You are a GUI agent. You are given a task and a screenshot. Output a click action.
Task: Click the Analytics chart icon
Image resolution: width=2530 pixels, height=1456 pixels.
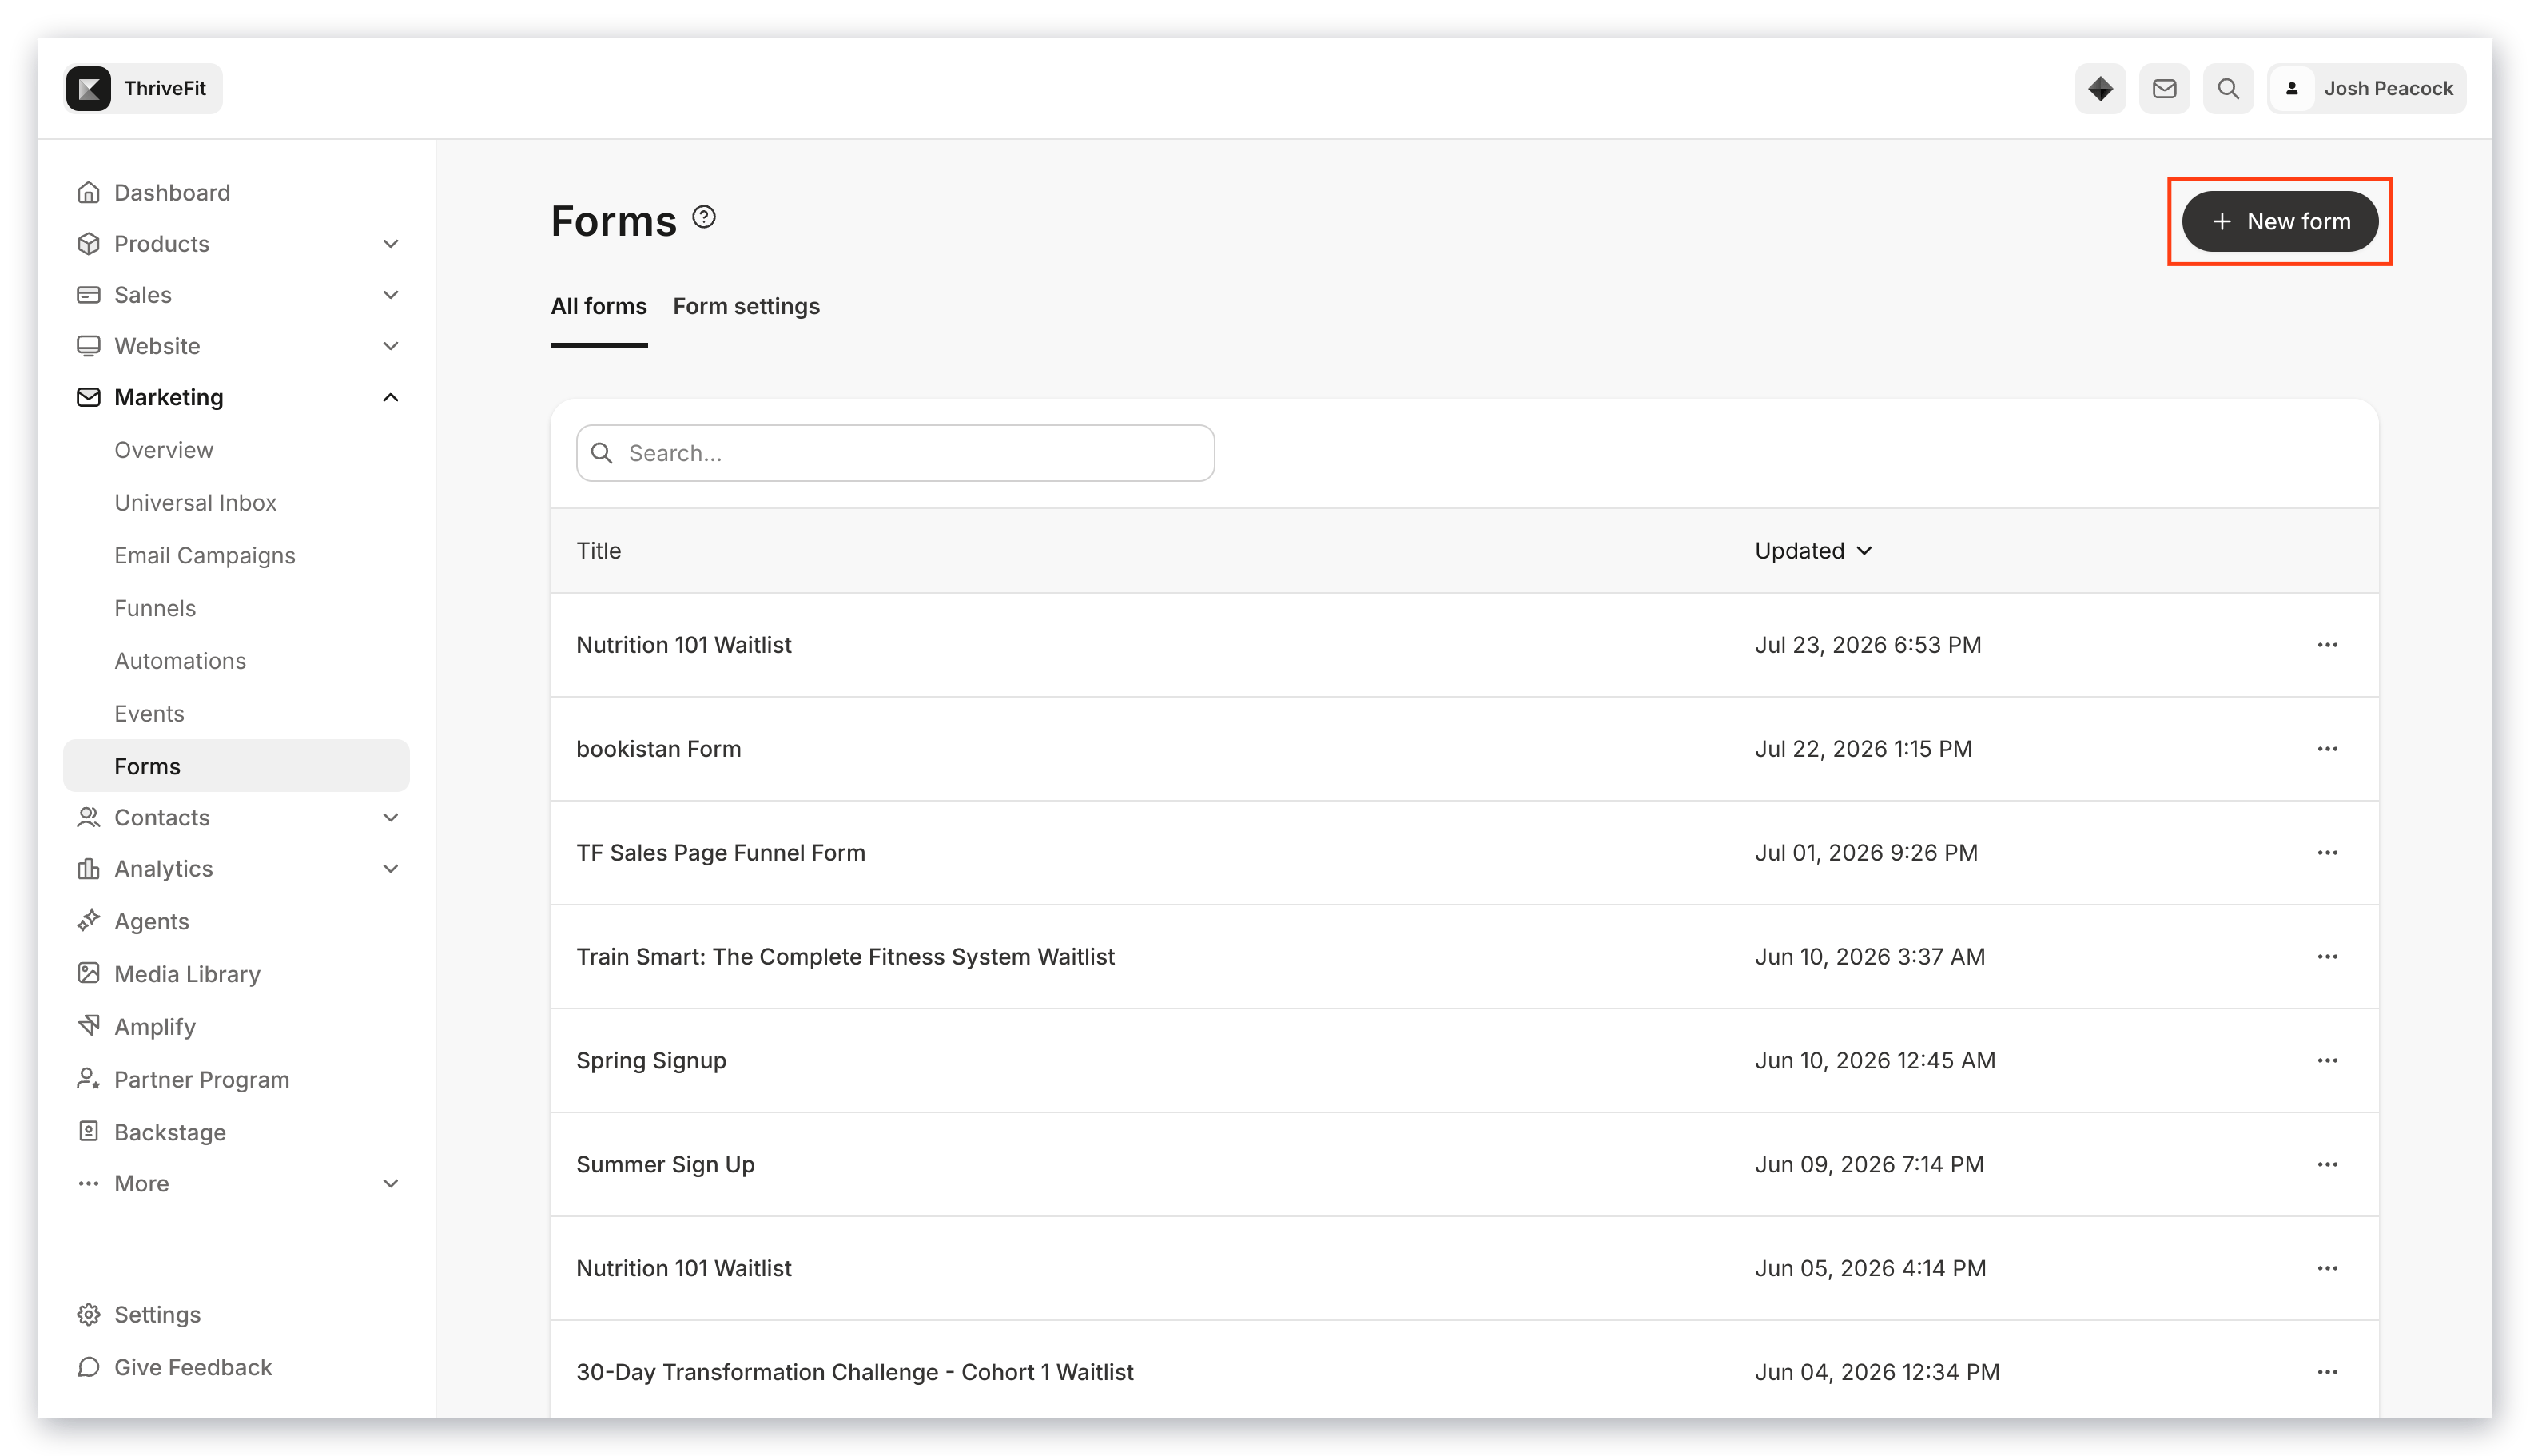pos(88,868)
